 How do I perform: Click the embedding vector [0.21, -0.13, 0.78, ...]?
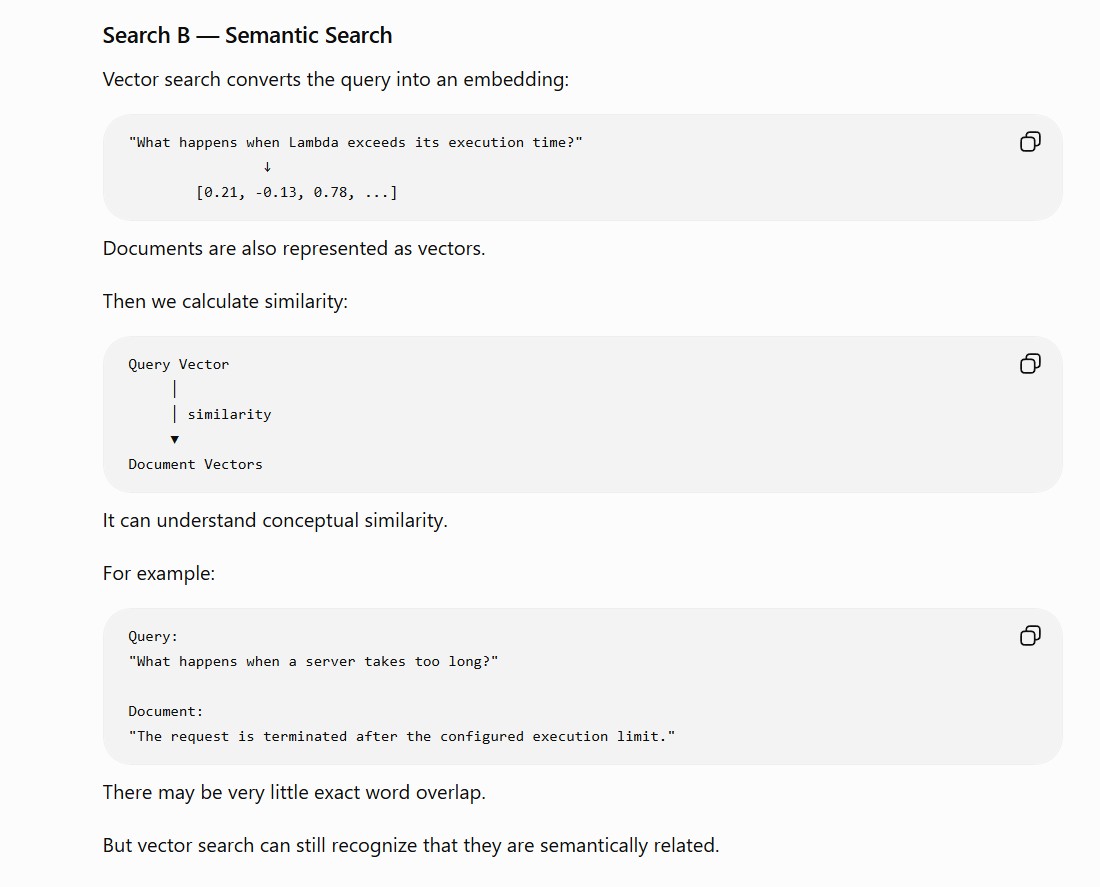[297, 192]
